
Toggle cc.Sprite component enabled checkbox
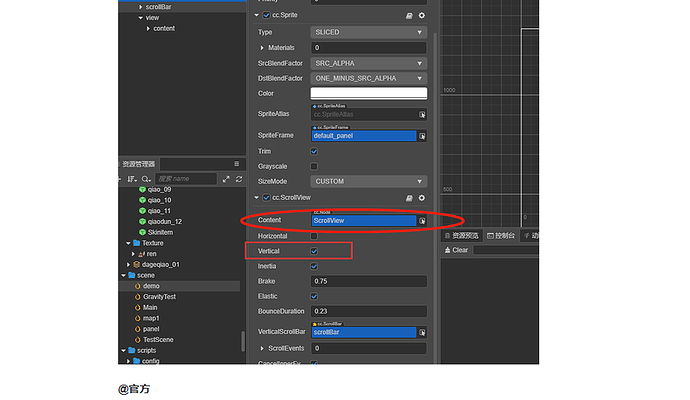tap(266, 15)
